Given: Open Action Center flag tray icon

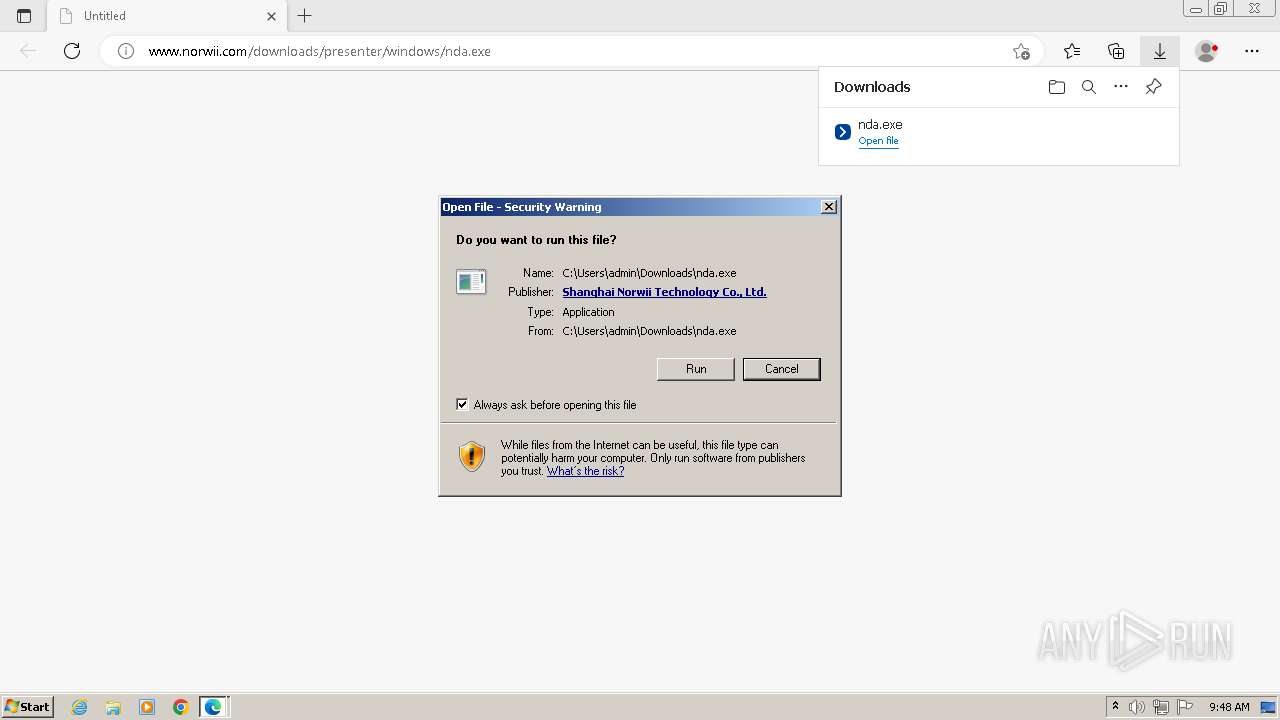Looking at the screenshot, I should click(x=1185, y=707).
